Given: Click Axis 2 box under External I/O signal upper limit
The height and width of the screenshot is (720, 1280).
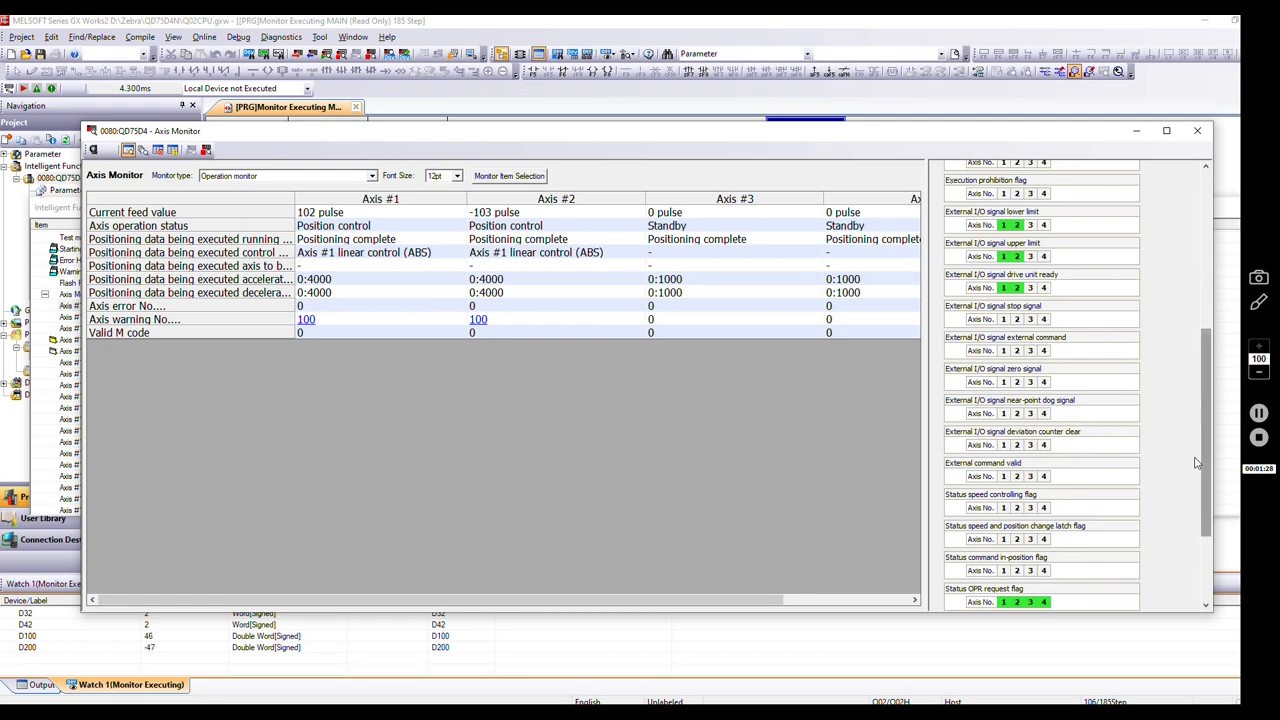Looking at the screenshot, I should [x=1017, y=256].
